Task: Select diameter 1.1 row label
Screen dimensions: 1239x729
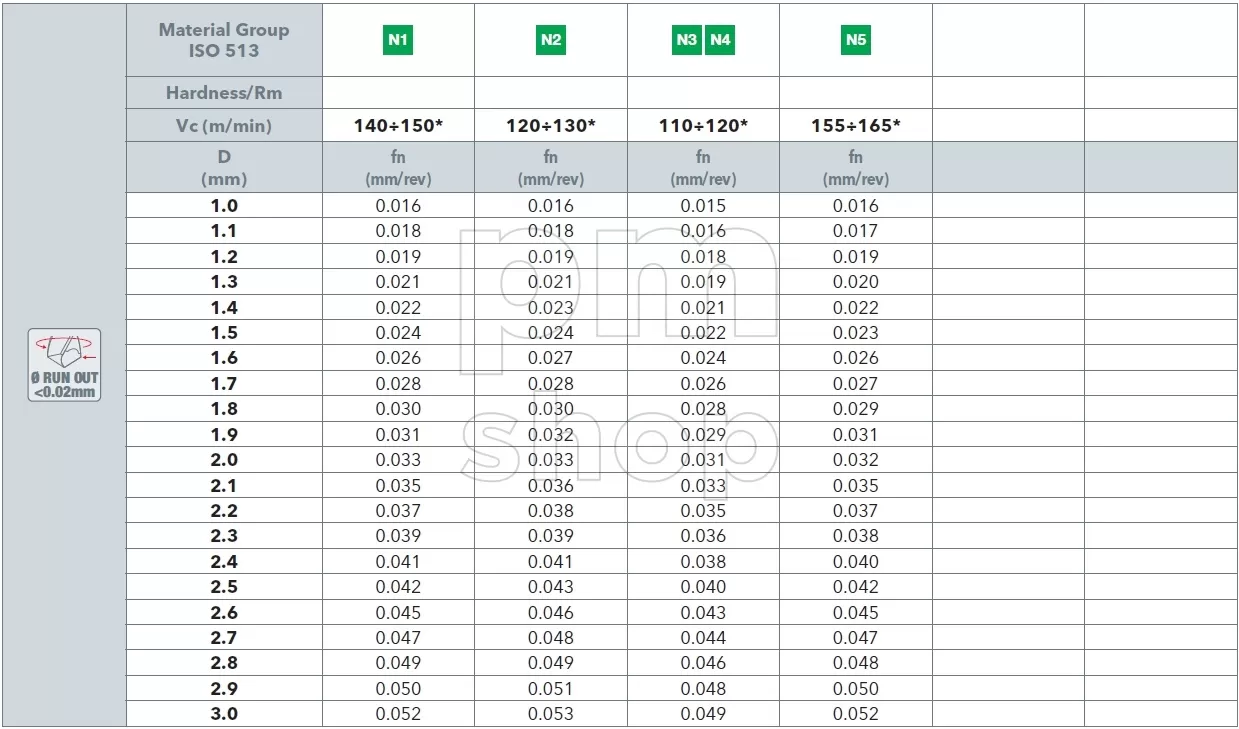Action: click(x=224, y=231)
